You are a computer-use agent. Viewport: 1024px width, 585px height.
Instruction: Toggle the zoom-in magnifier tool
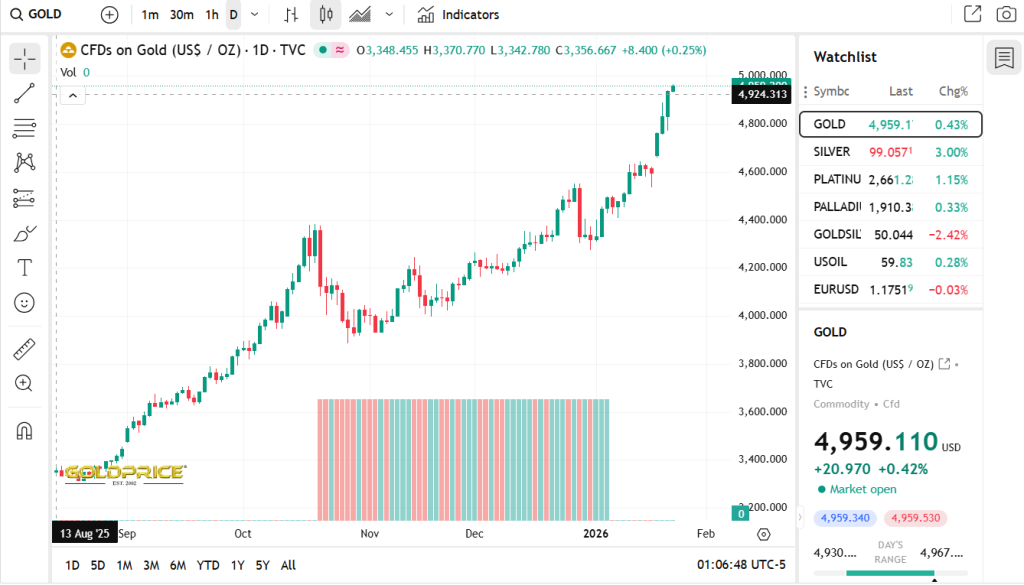24,383
